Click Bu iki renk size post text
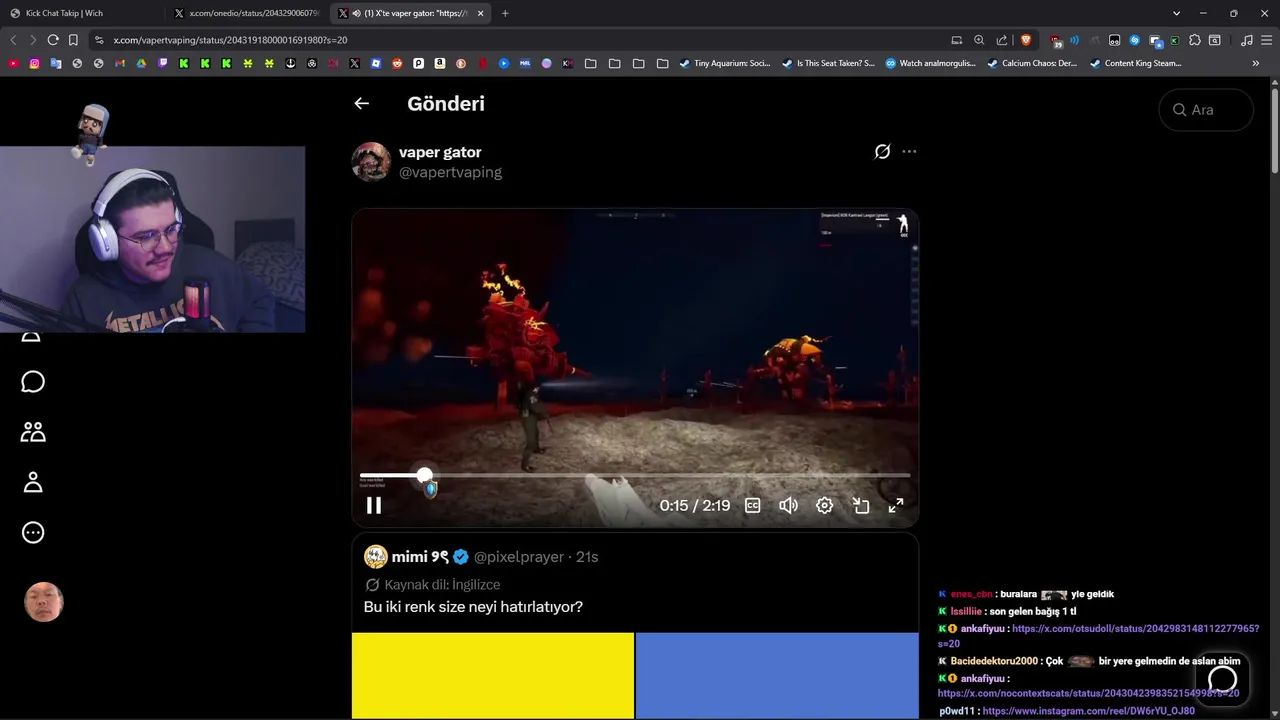 pos(473,607)
